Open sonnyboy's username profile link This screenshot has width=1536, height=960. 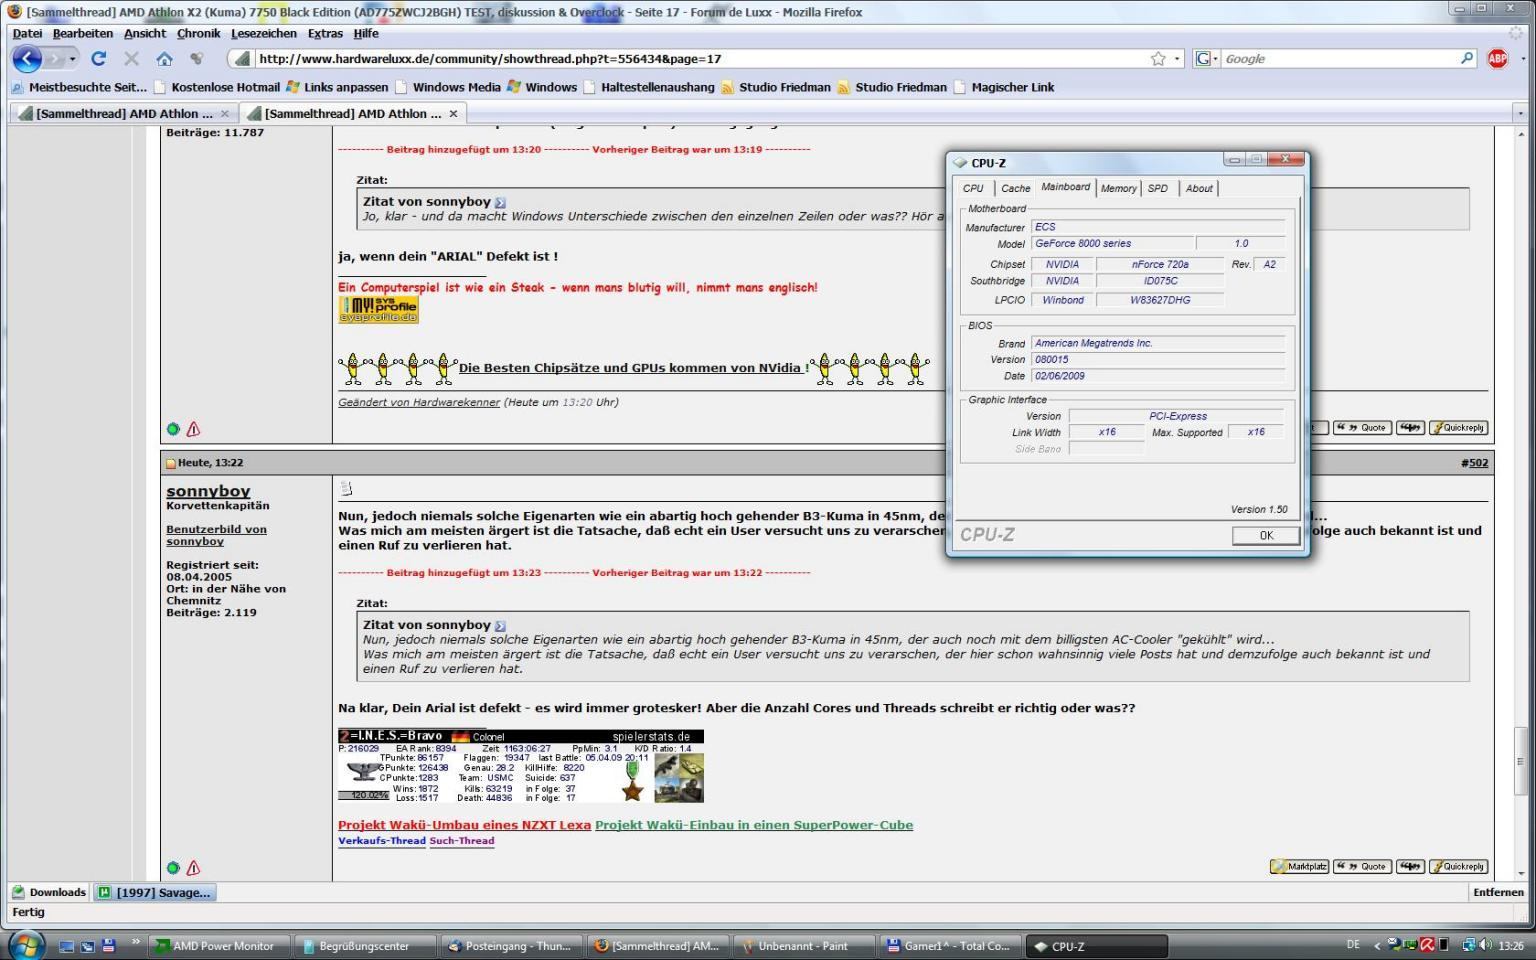tap(208, 491)
